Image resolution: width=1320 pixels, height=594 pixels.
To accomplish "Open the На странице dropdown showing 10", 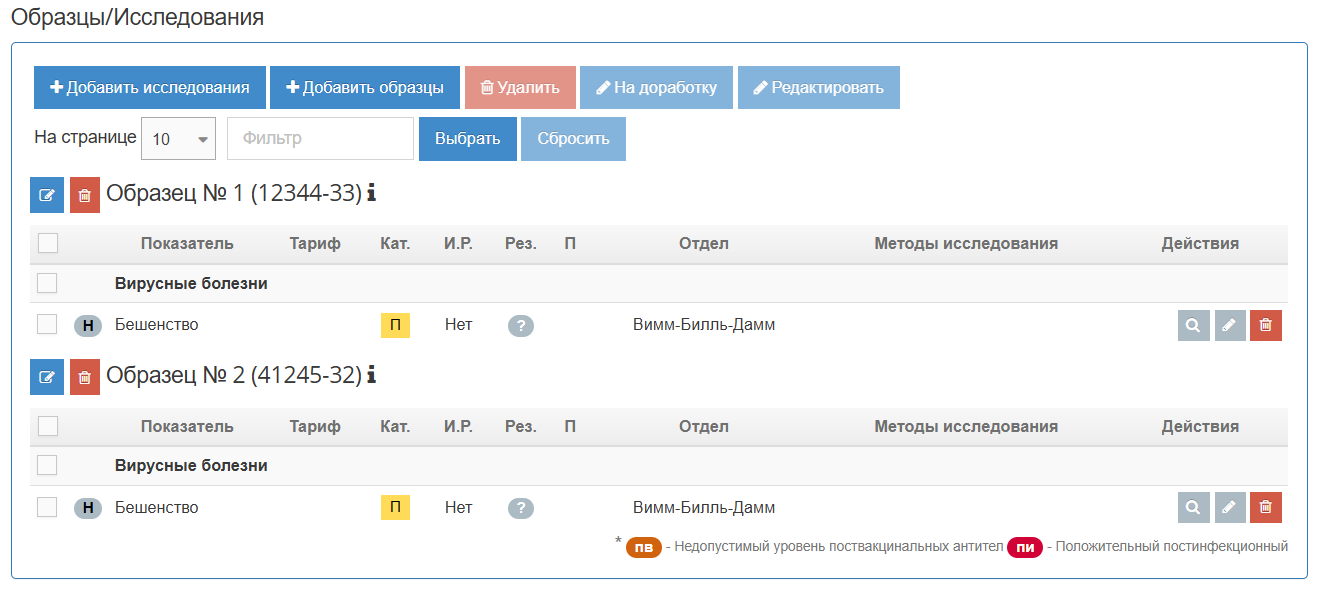I will pos(180,139).
